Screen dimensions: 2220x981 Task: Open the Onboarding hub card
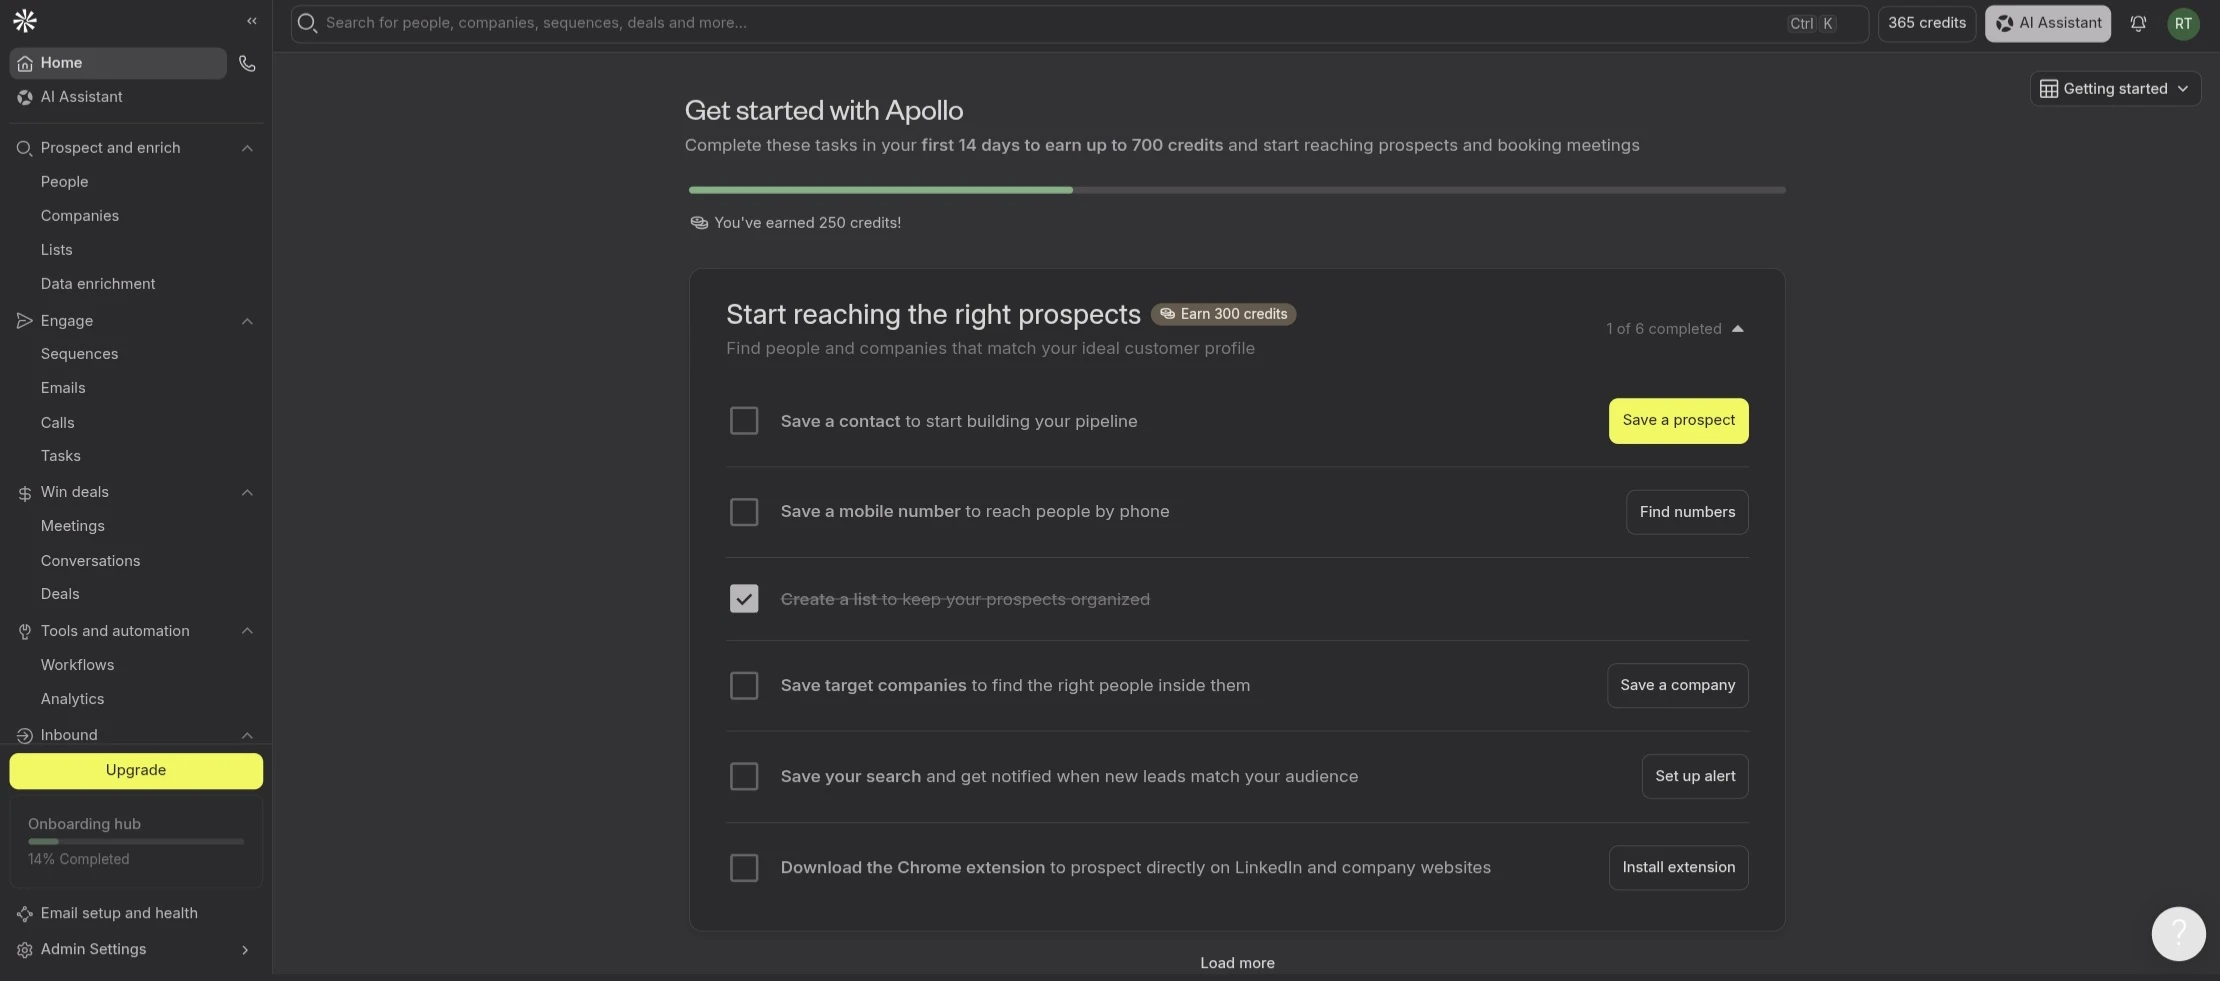coord(136,841)
